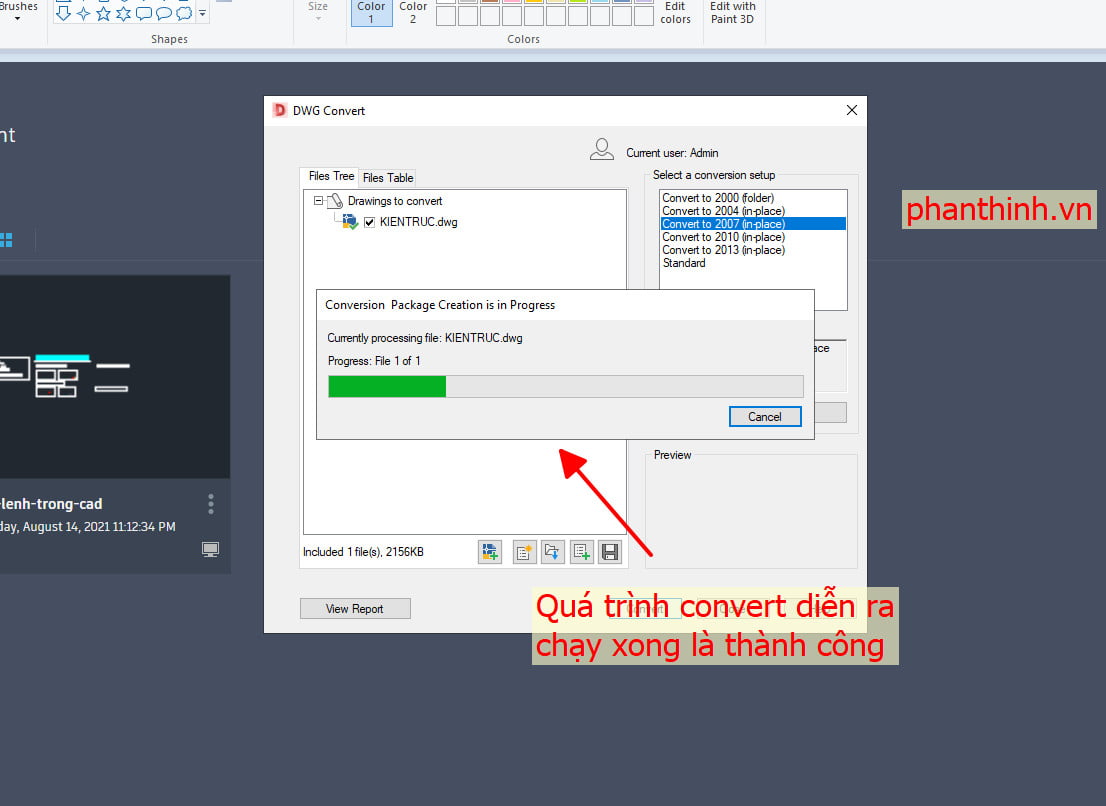Viewport: 1106px width, 806px height.
Task: Select Color 1 in Paint
Action: 371,13
